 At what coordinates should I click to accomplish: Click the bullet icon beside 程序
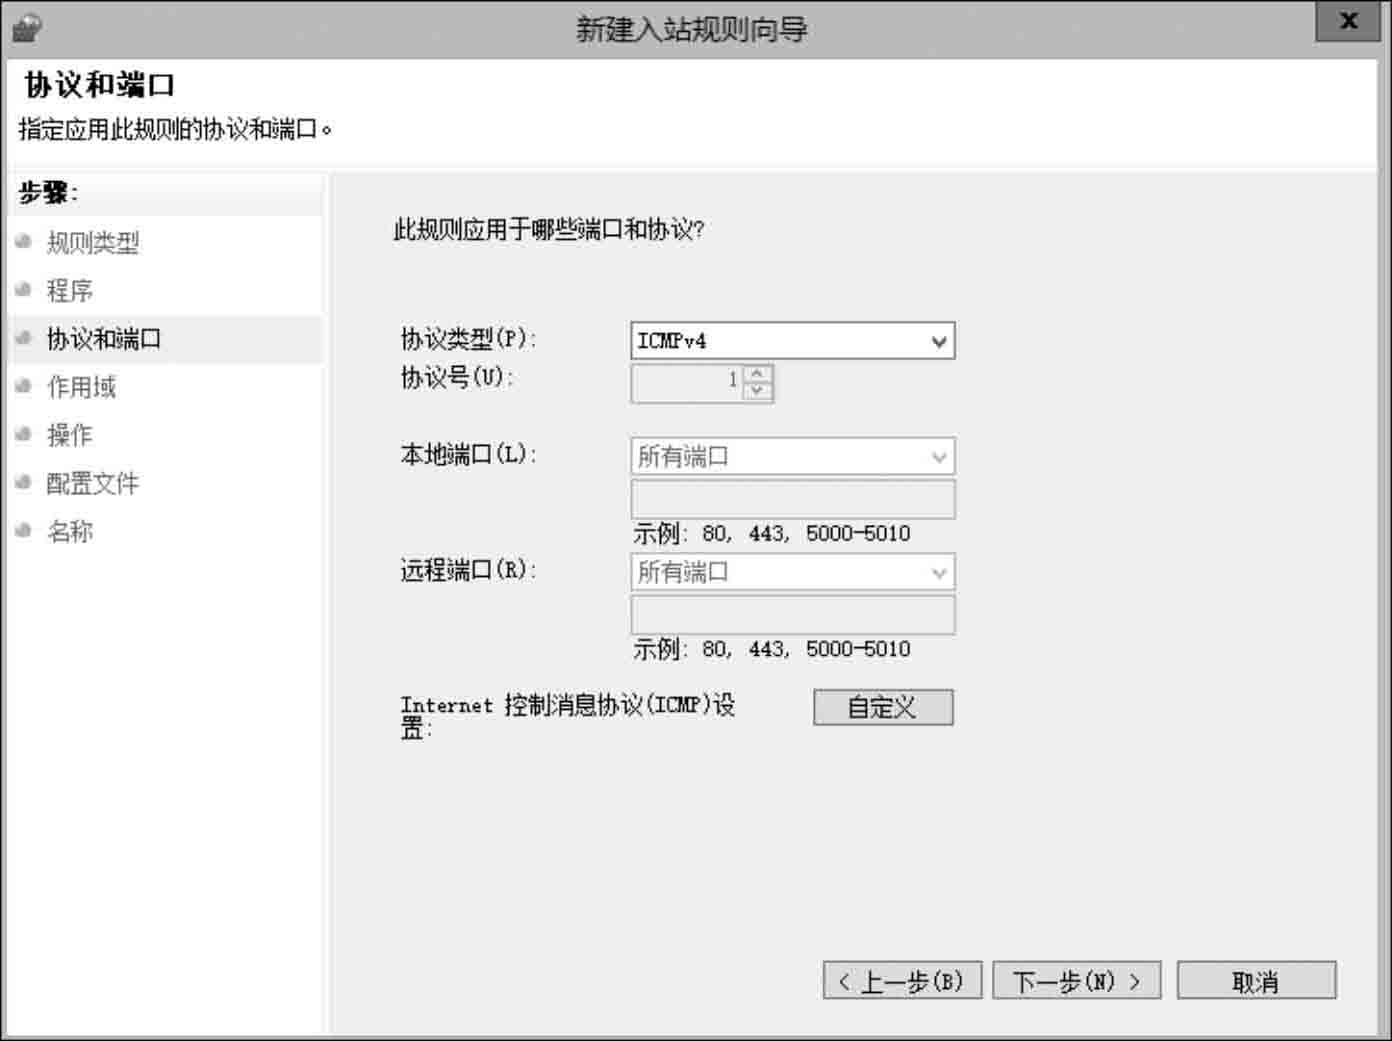coord(24,289)
